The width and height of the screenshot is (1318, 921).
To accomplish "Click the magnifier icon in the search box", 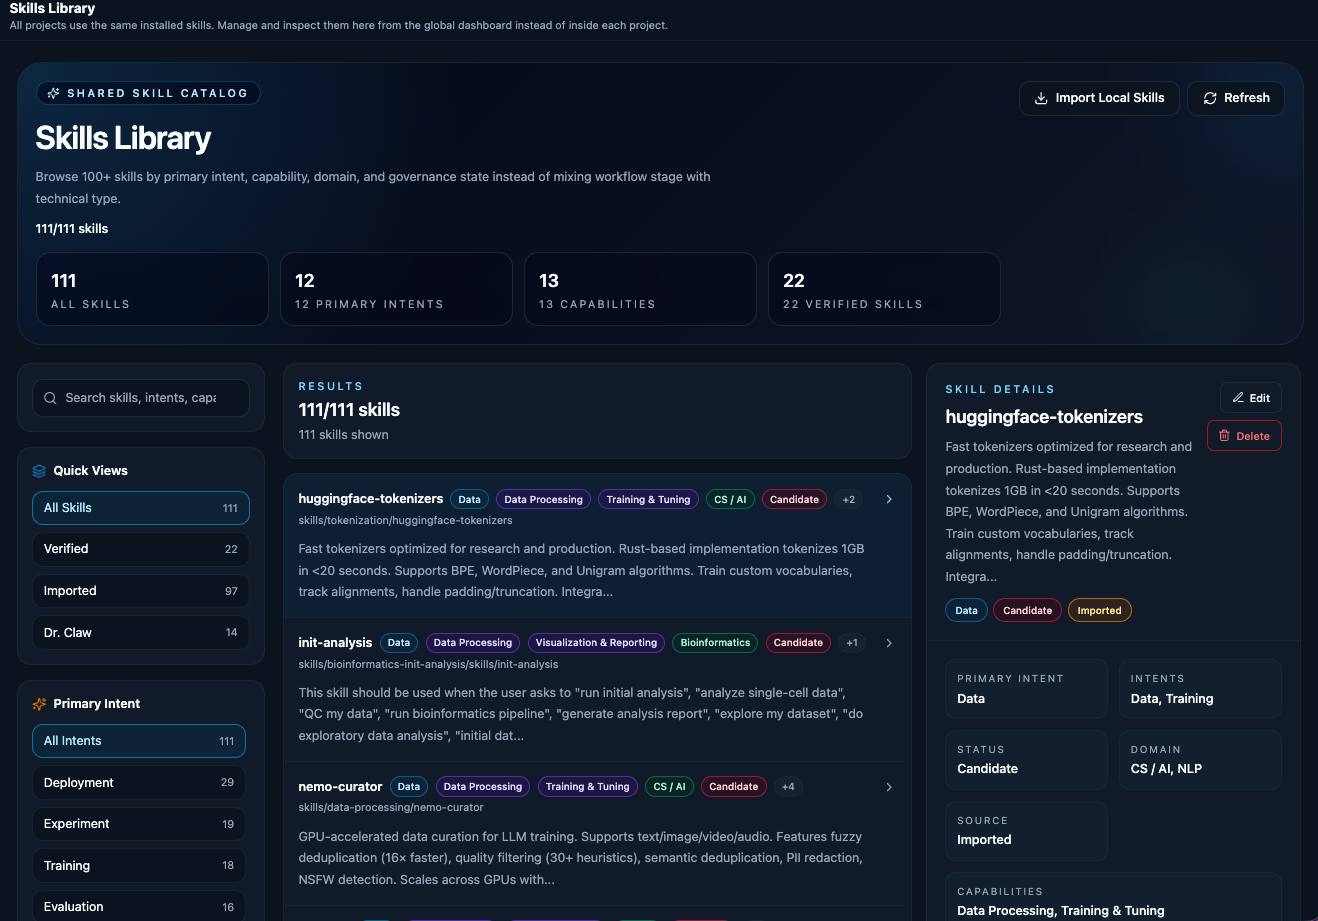I will tap(50, 397).
